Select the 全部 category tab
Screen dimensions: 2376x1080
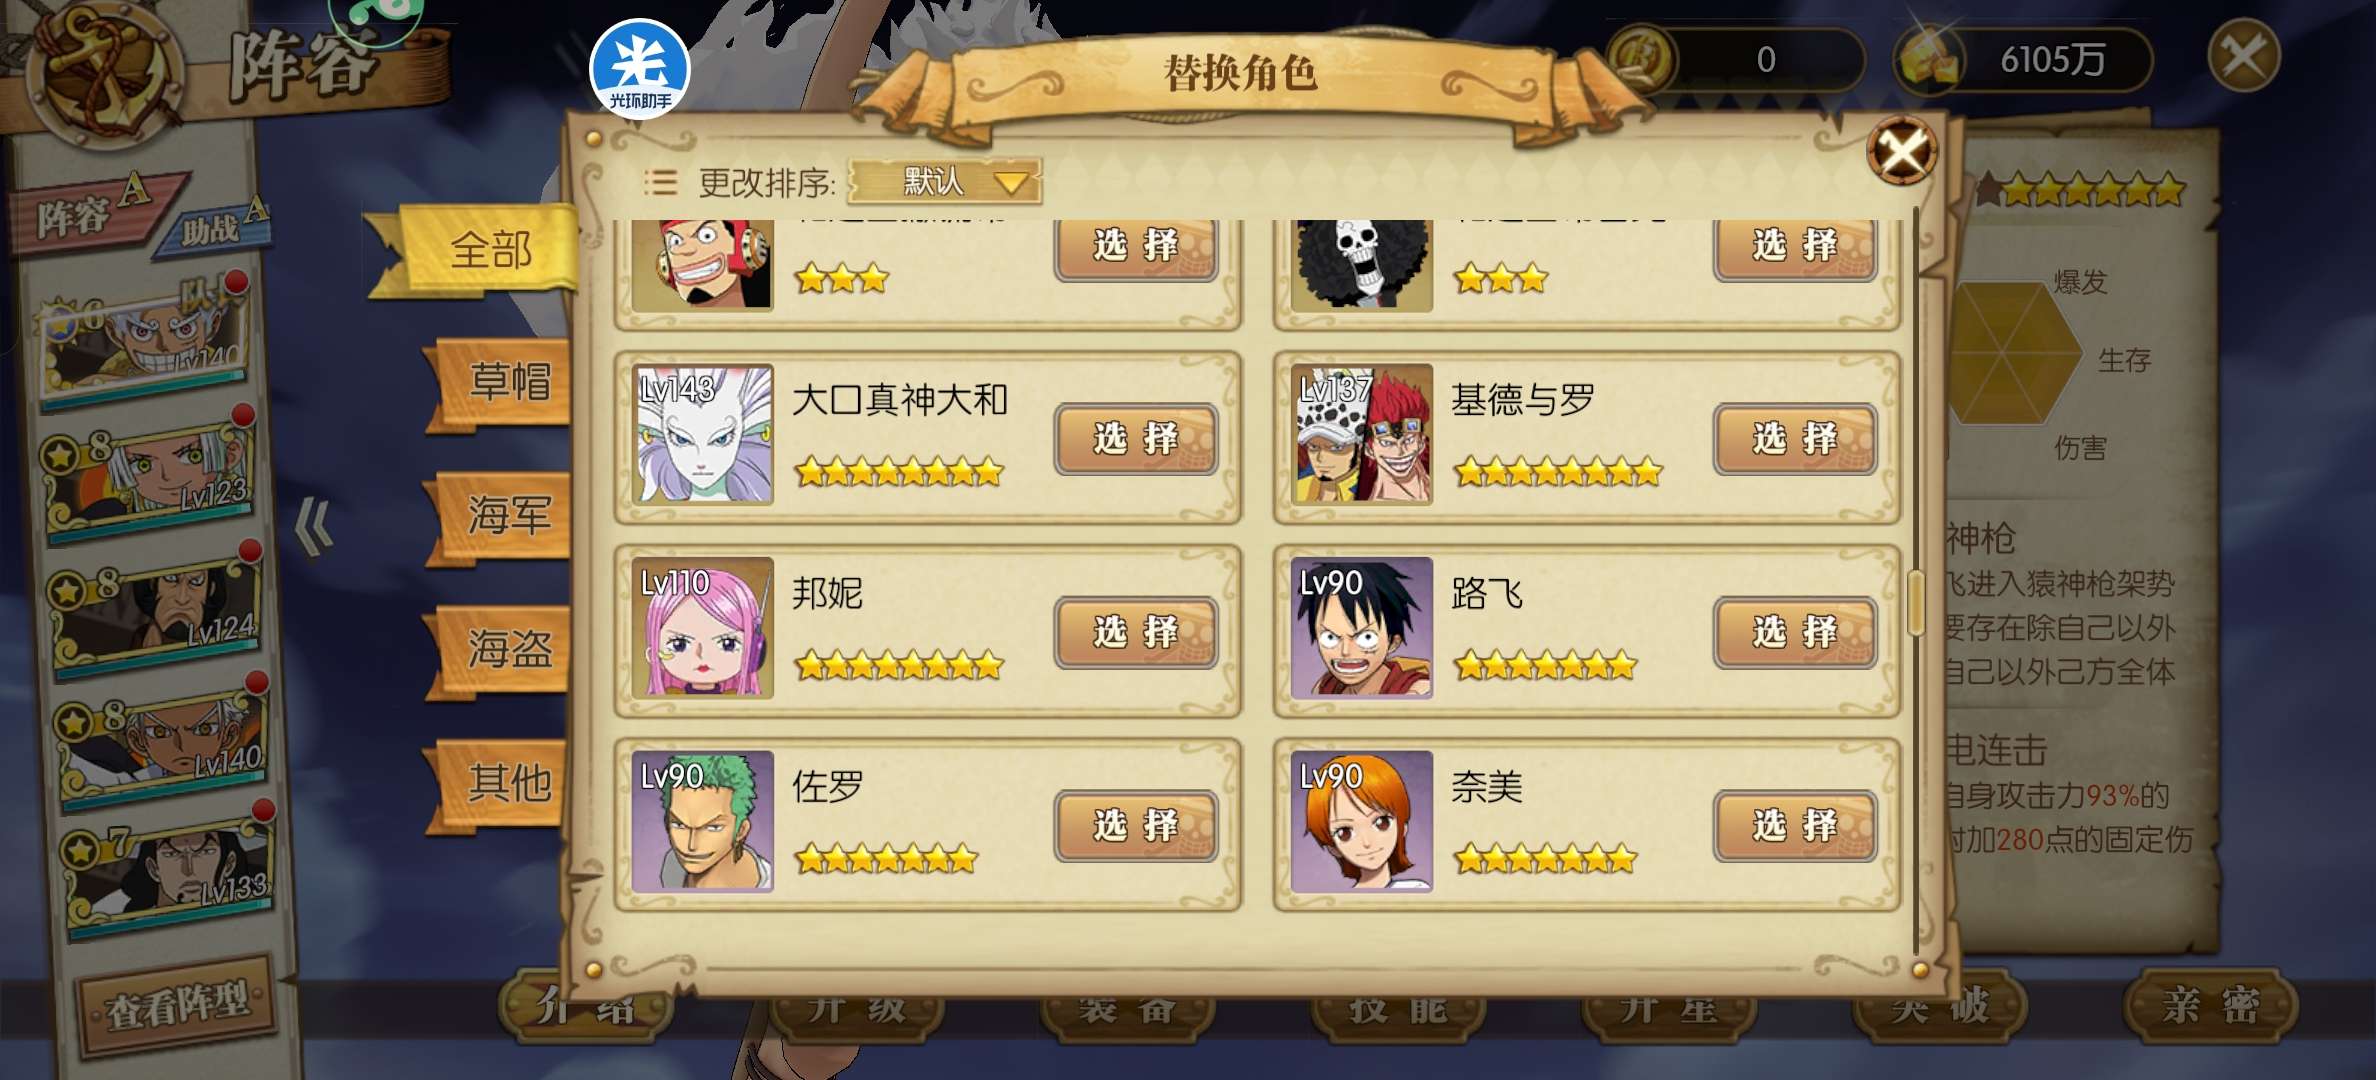[490, 249]
